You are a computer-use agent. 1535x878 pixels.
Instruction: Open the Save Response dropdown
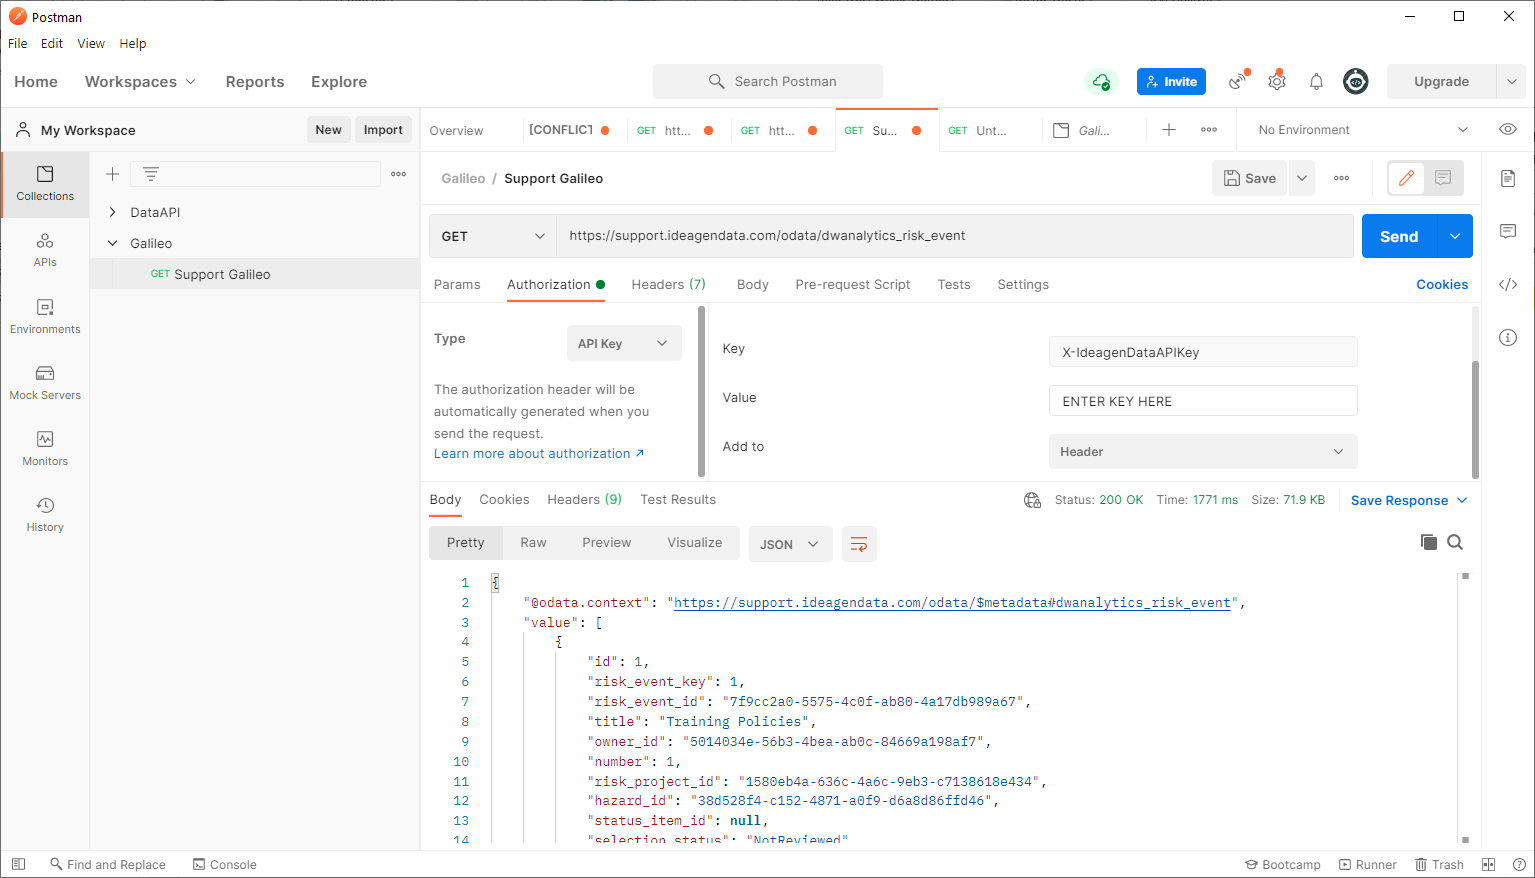(1409, 500)
